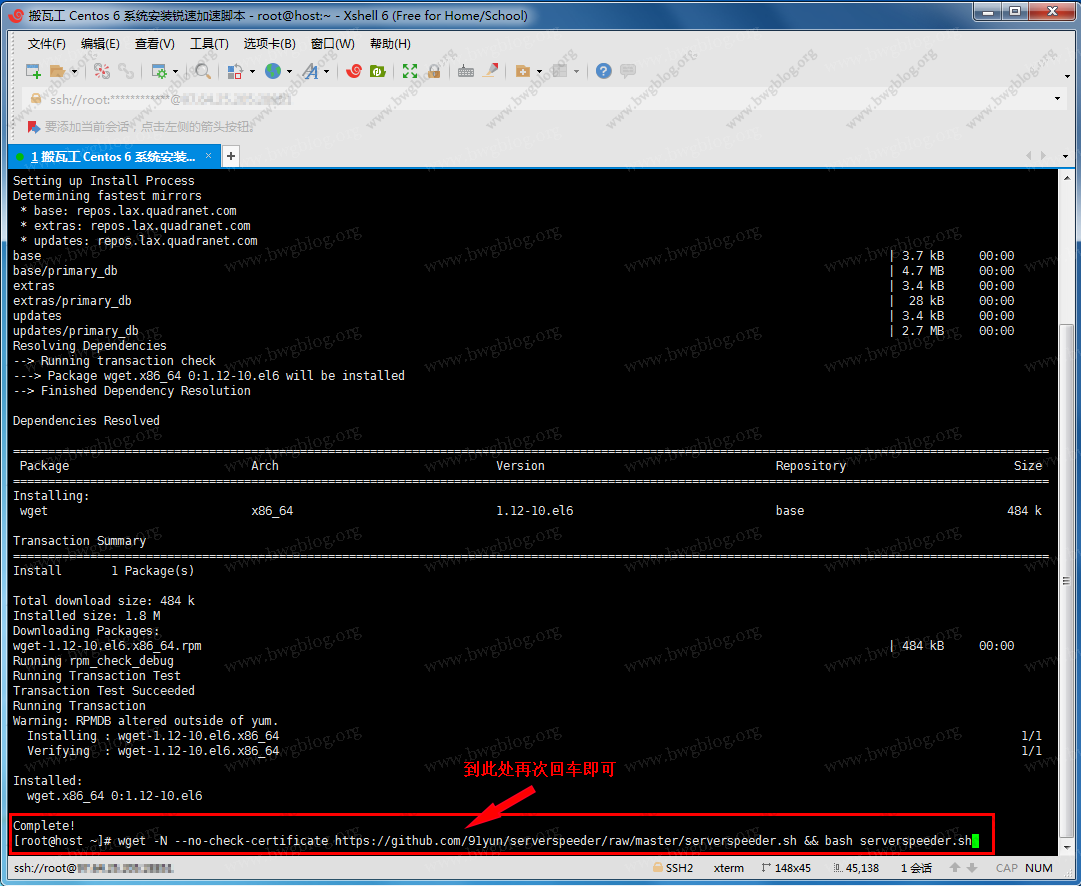Click the Font letter A icon
Image resolution: width=1081 pixels, height=886 pixels.
point(310,71)
